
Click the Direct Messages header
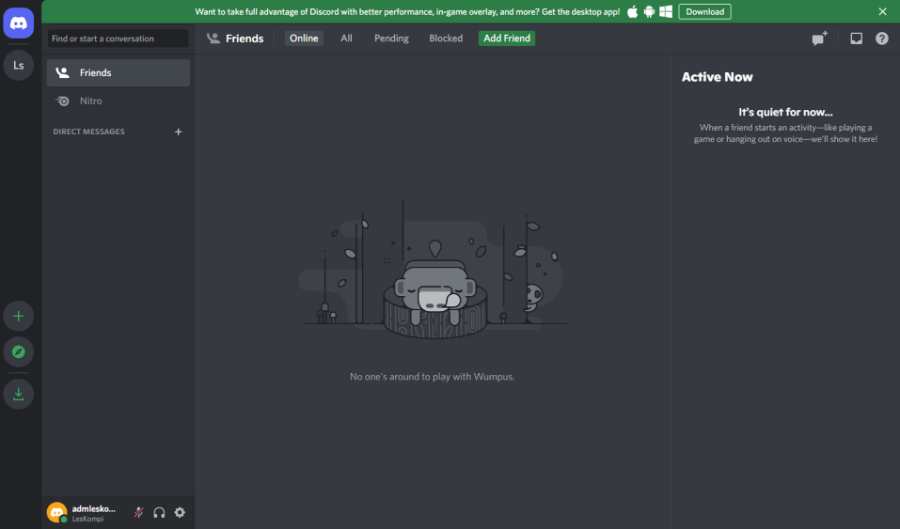[89, 132]
